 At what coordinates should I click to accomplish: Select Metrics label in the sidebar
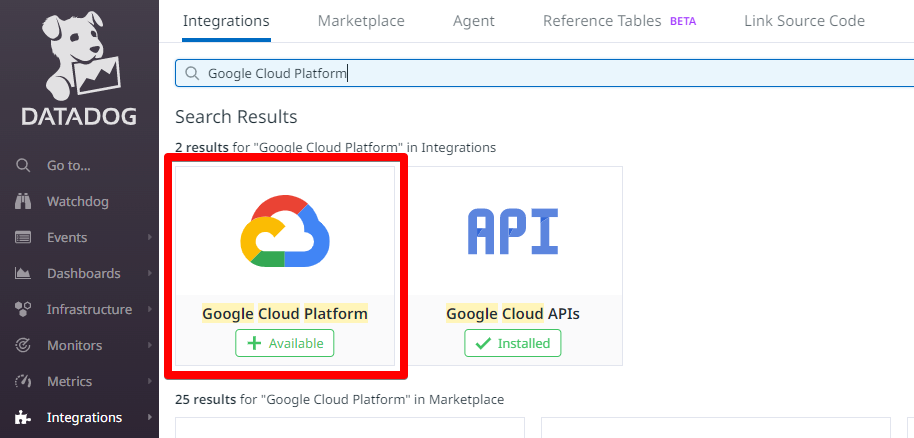click(x=69, y=381)
